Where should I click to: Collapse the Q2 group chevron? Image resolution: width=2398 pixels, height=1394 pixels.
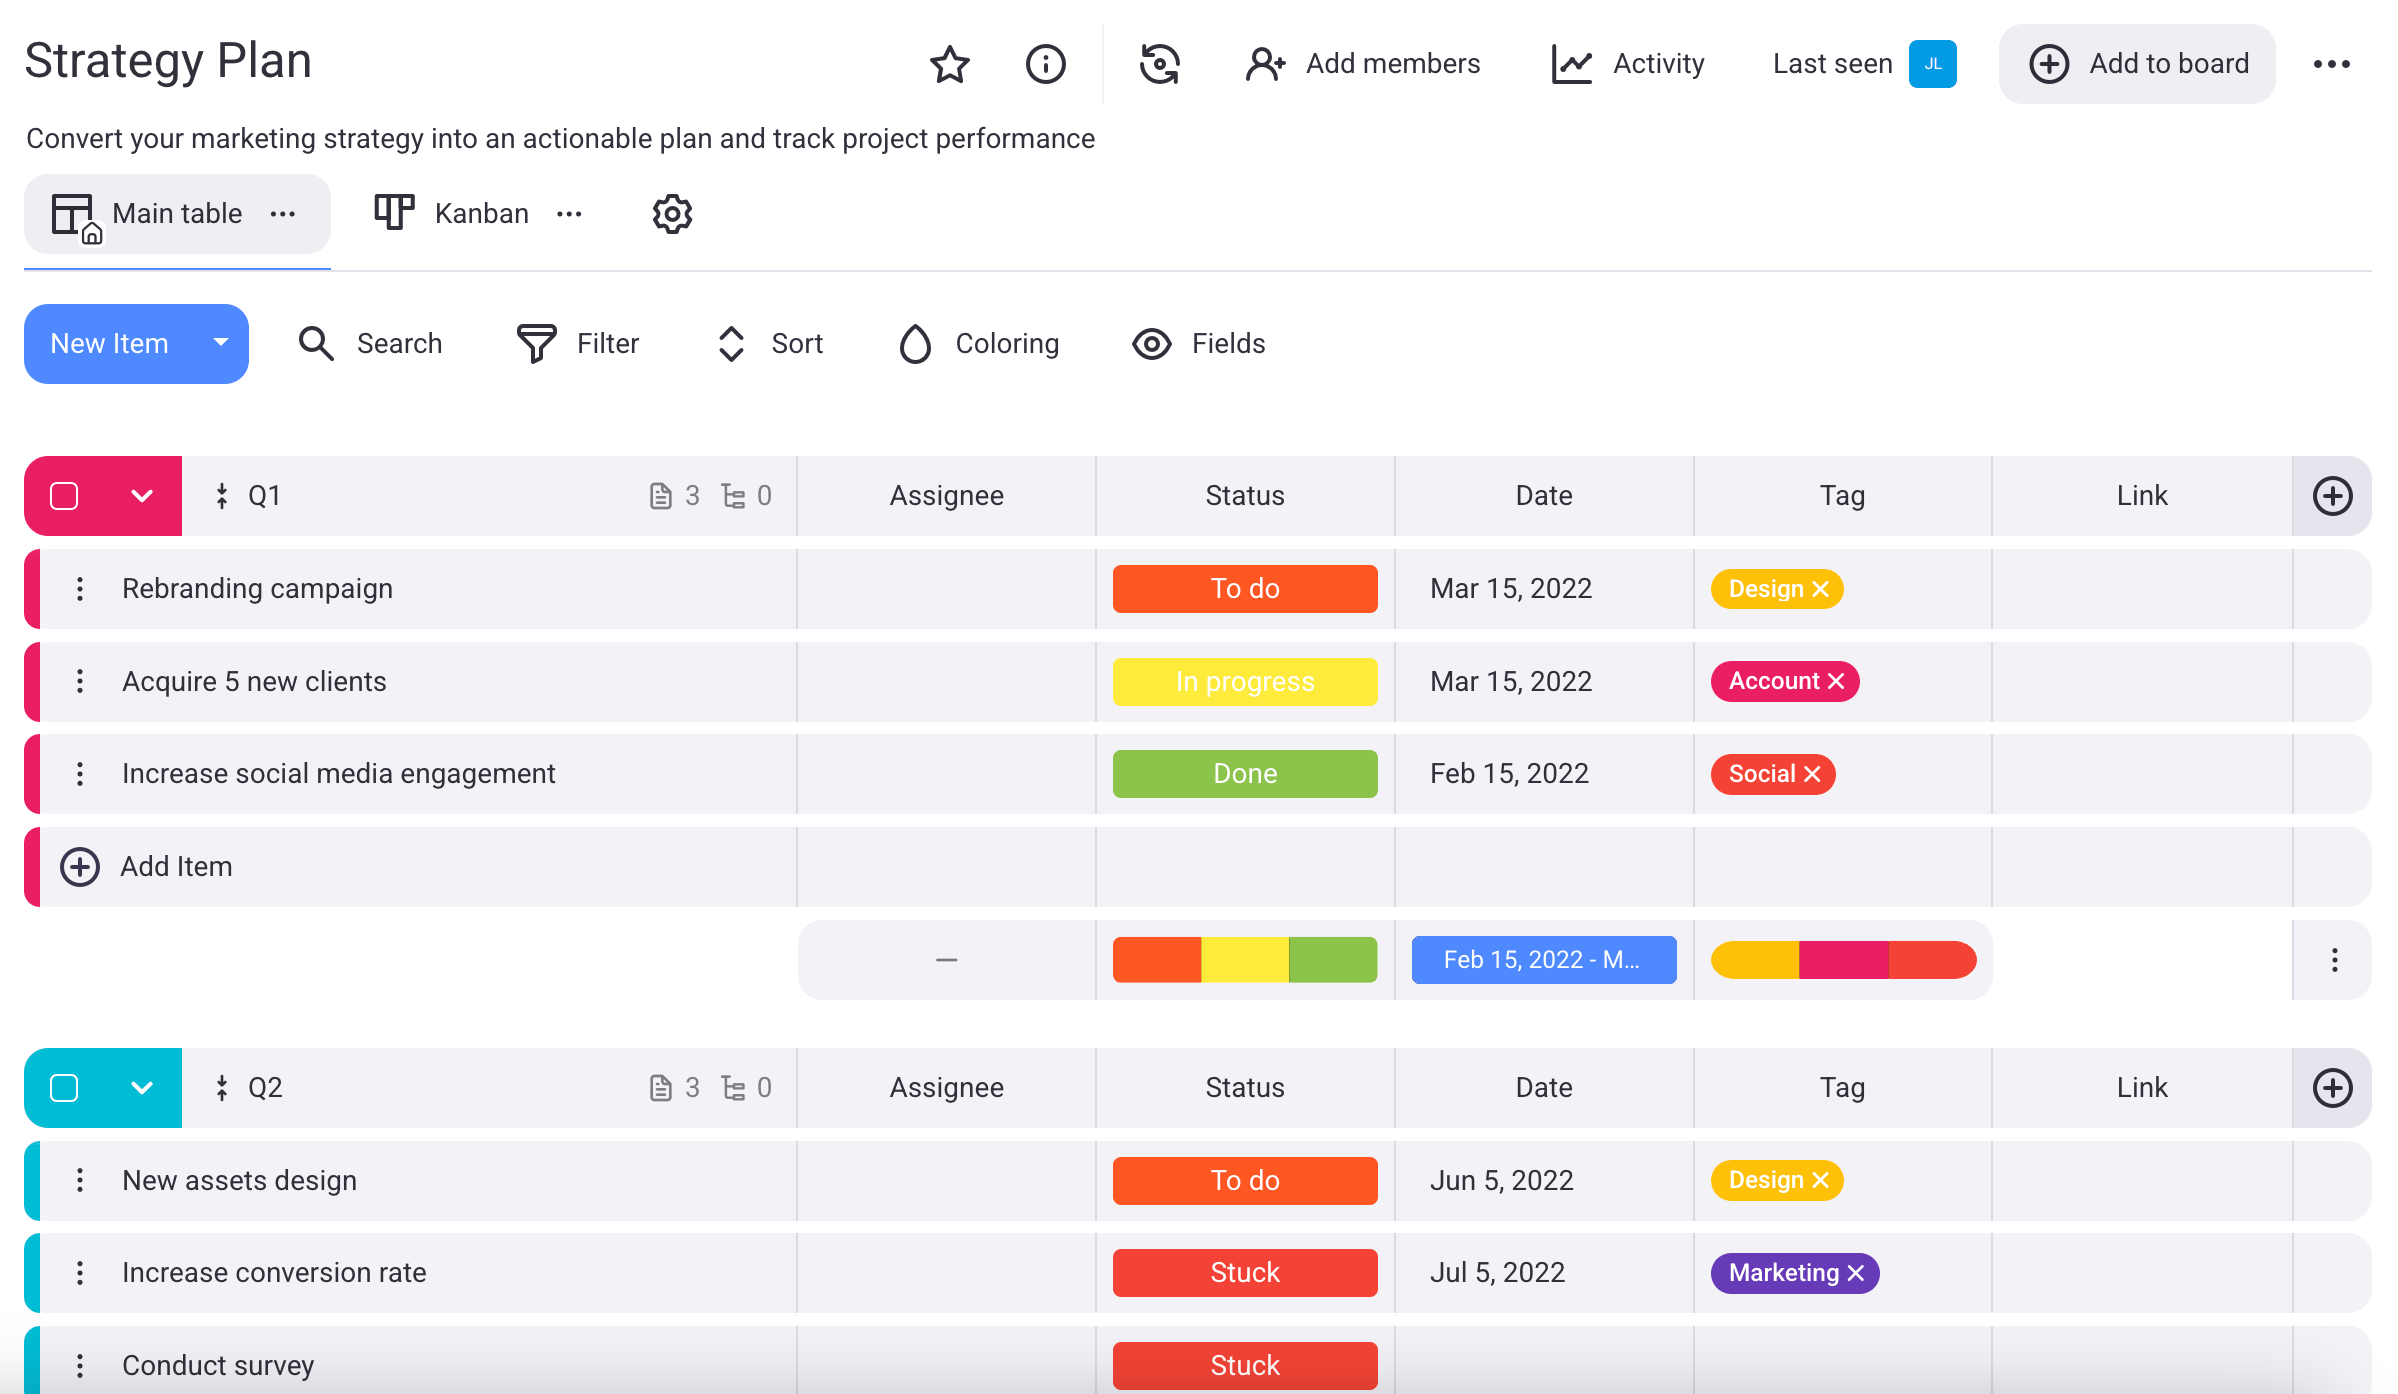(142, 1088)
